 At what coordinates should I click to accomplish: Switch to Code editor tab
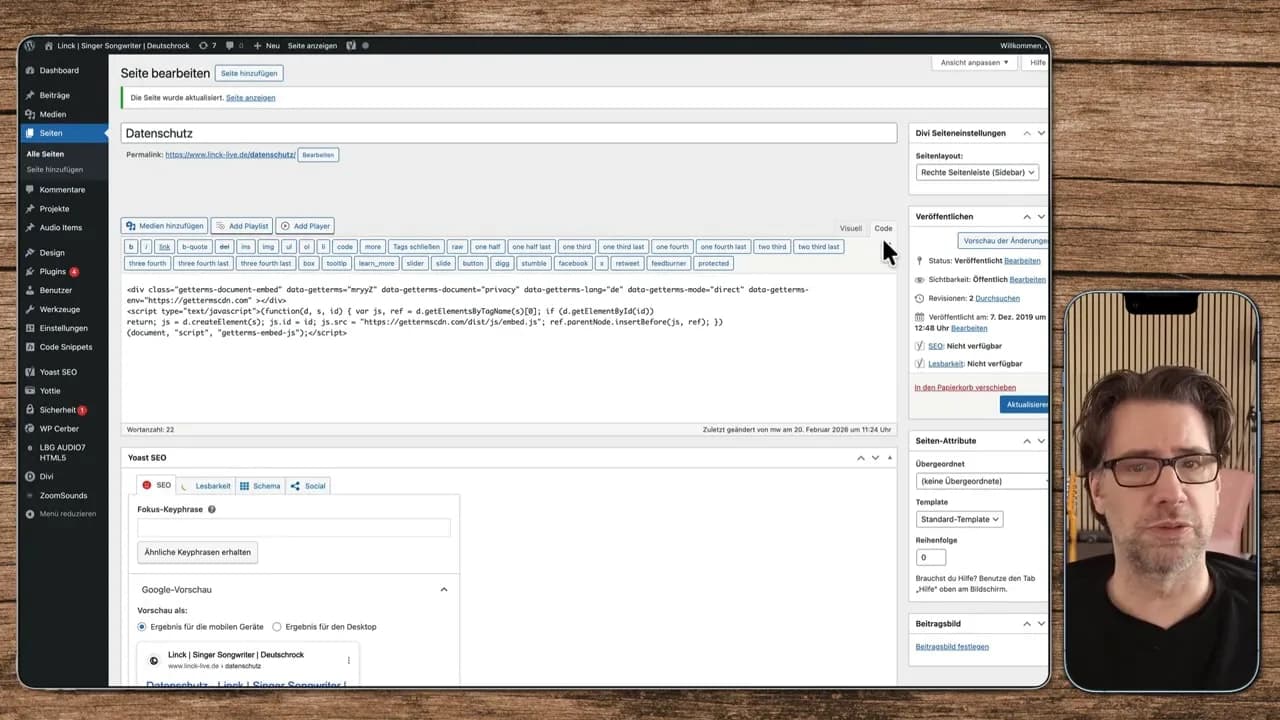pos(883,228)
